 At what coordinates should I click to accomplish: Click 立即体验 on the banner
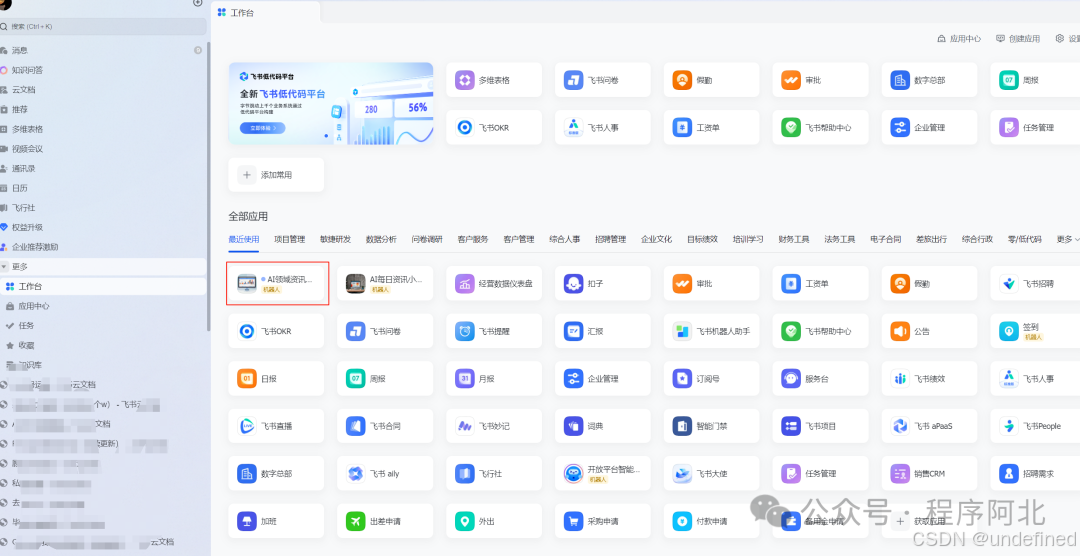pos(262,128)
